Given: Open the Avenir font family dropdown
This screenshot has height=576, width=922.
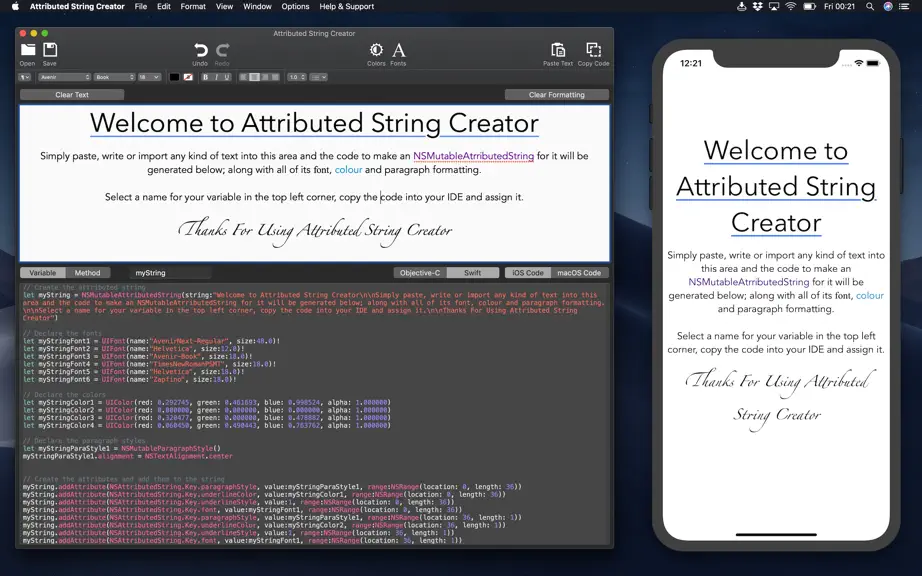Looking at the screenshot, I should (64, 77).
